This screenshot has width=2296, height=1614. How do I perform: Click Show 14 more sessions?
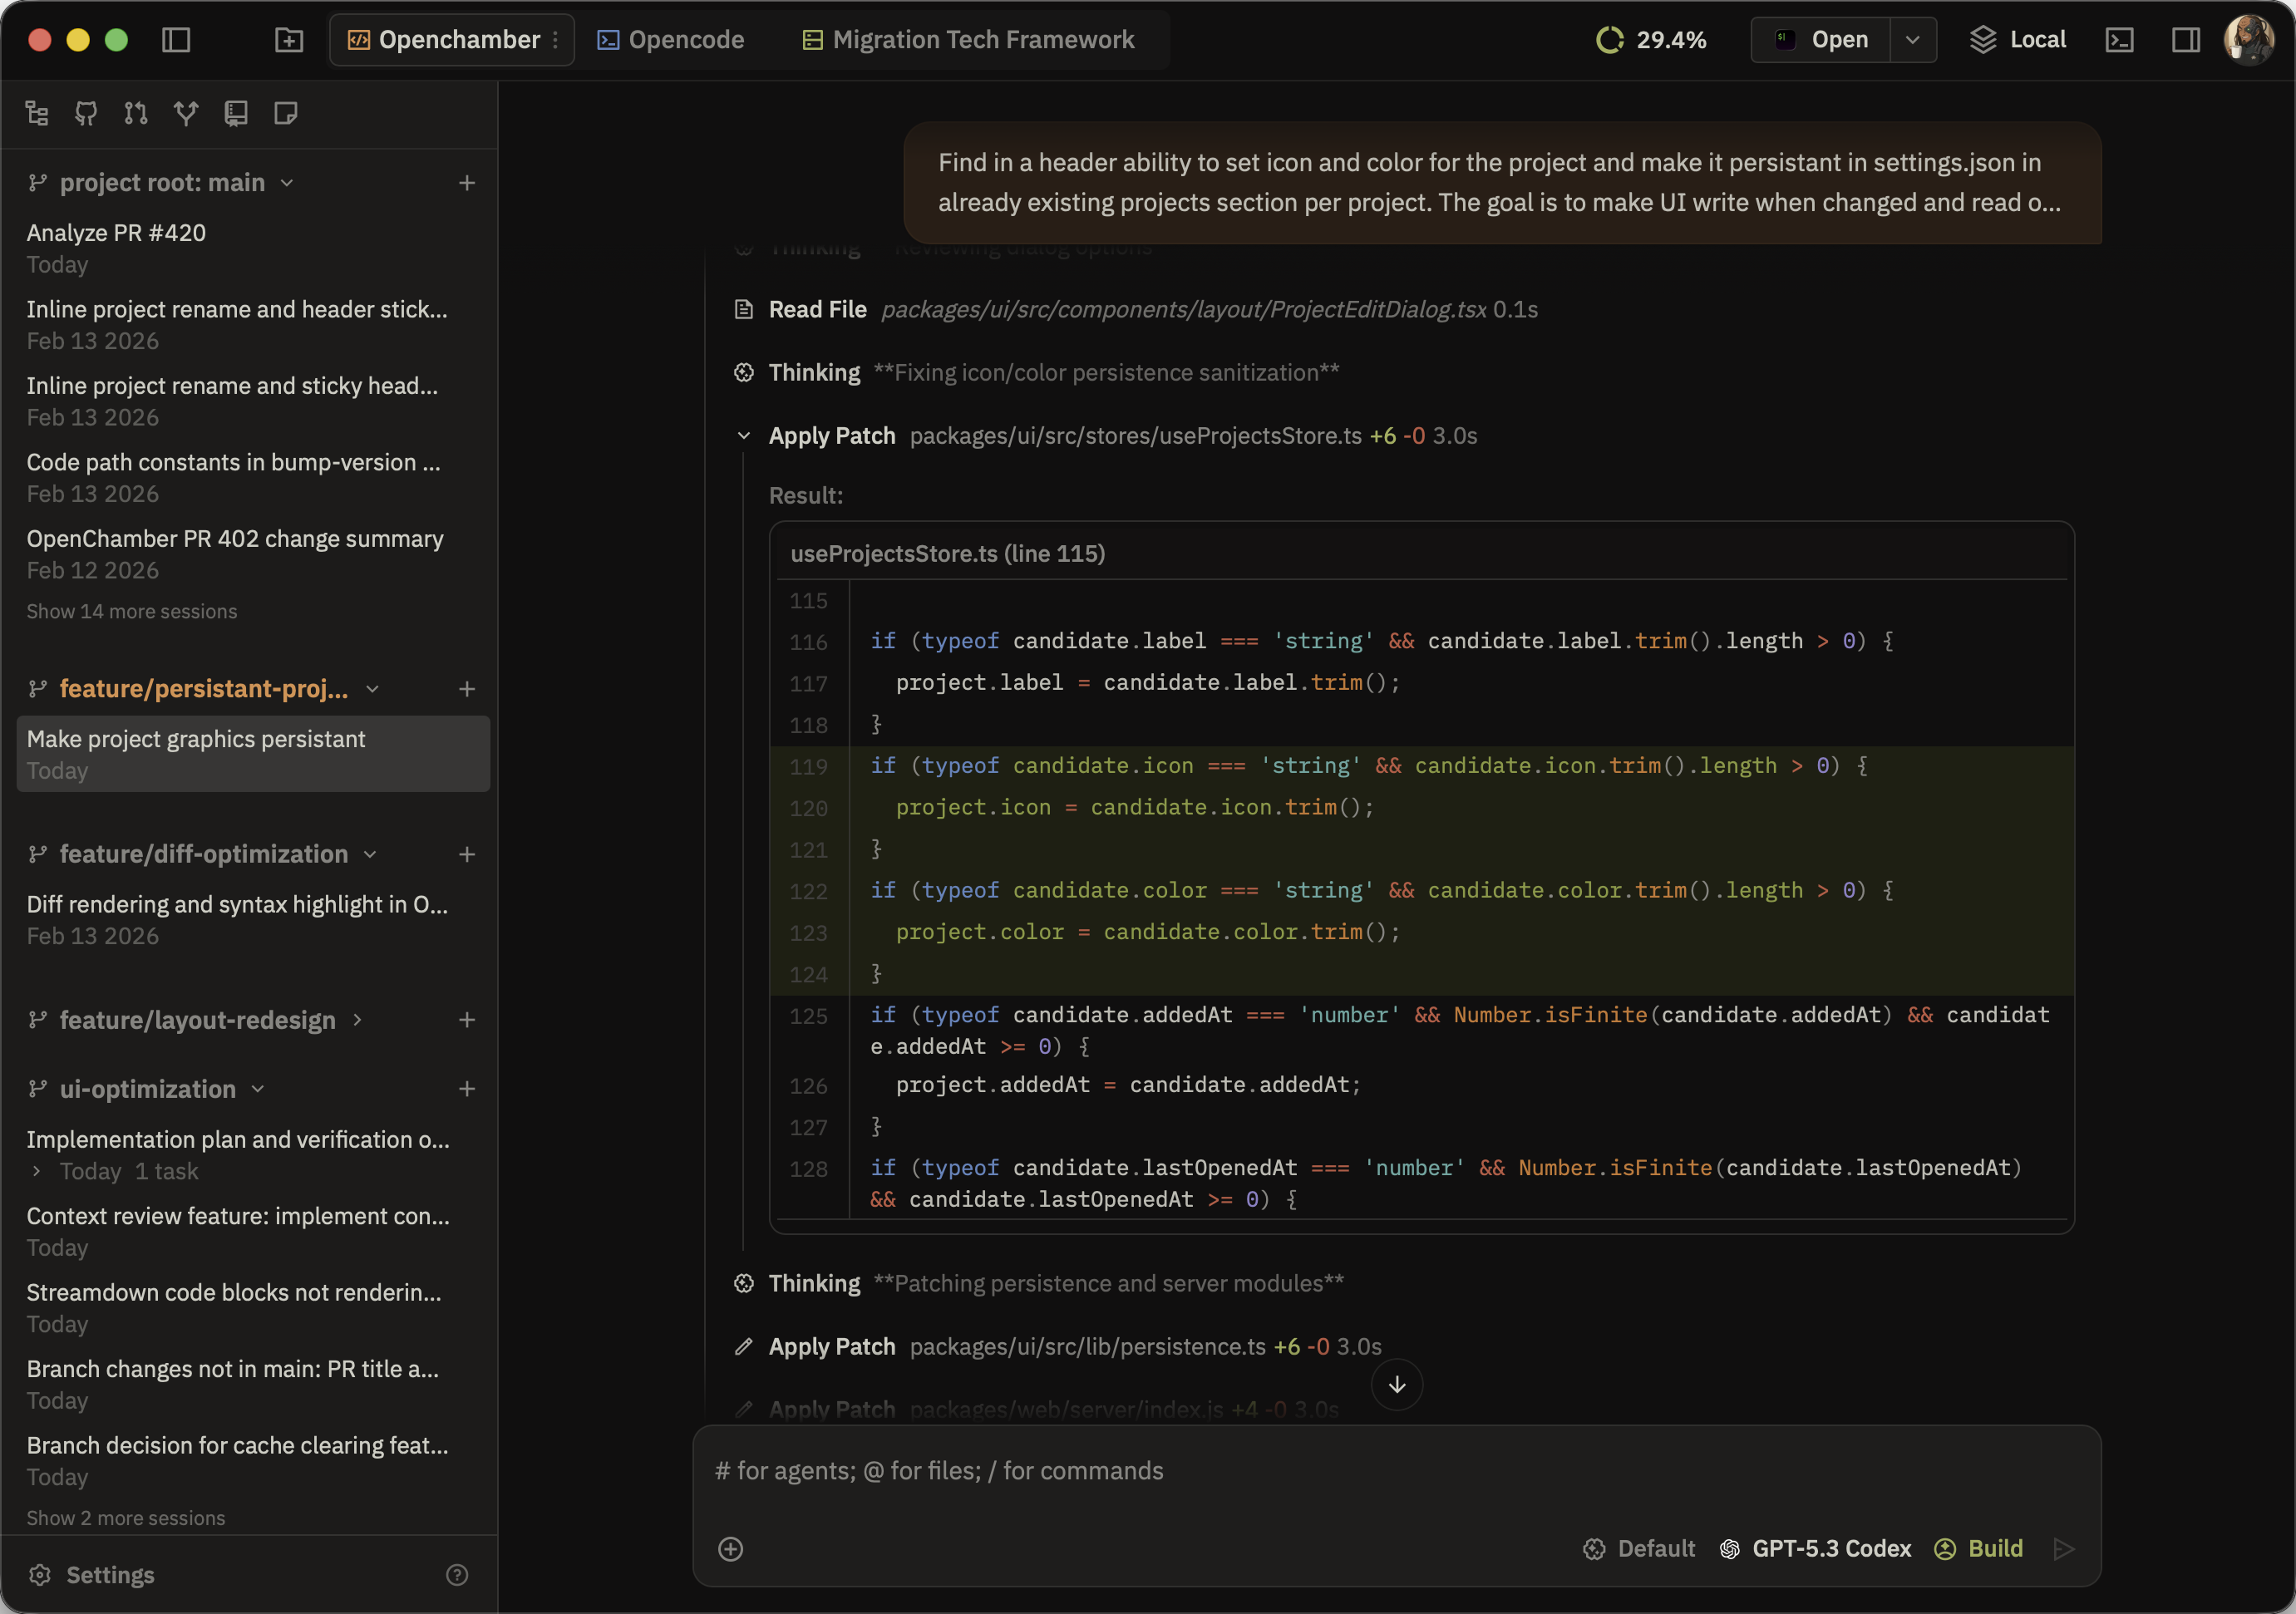coord(132,612)
